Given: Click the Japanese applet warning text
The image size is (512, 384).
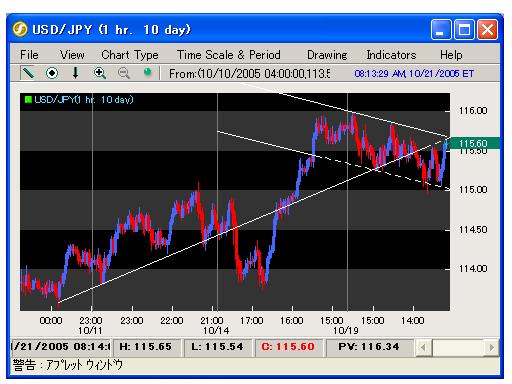Looking at the screenshot, I should coord(68,365).
